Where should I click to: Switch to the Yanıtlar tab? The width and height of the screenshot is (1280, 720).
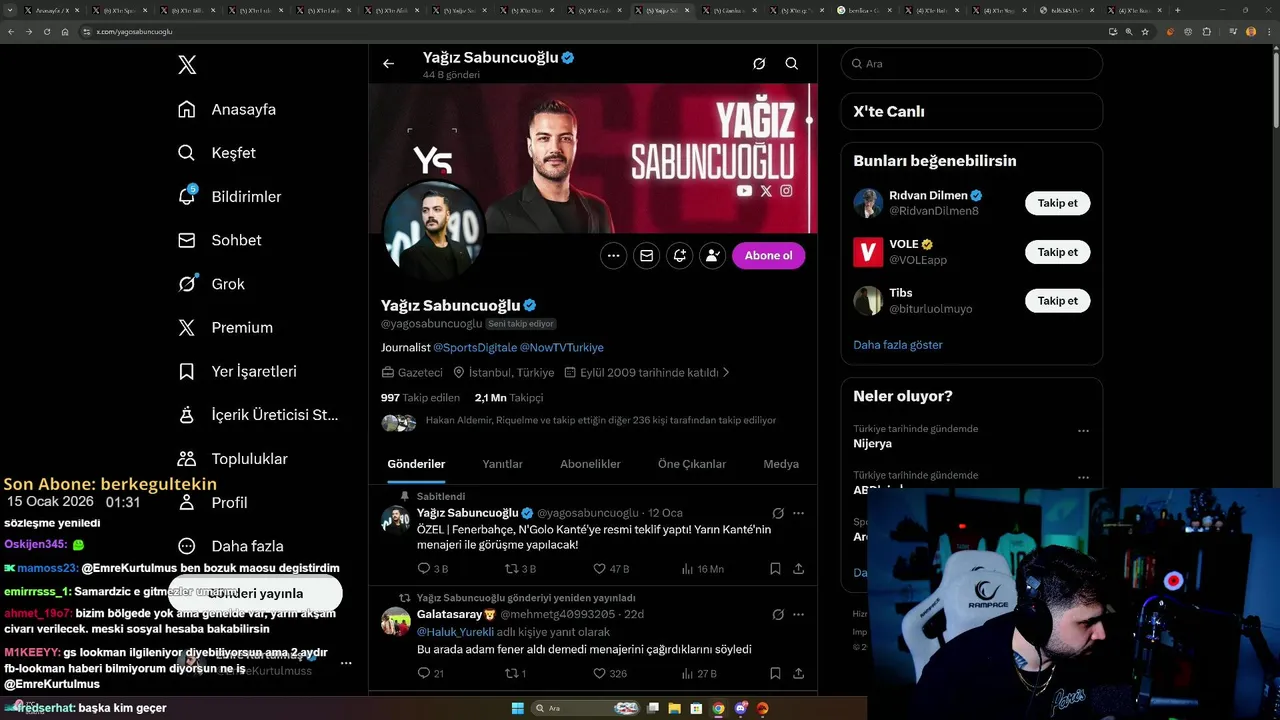tap(503, 464)
